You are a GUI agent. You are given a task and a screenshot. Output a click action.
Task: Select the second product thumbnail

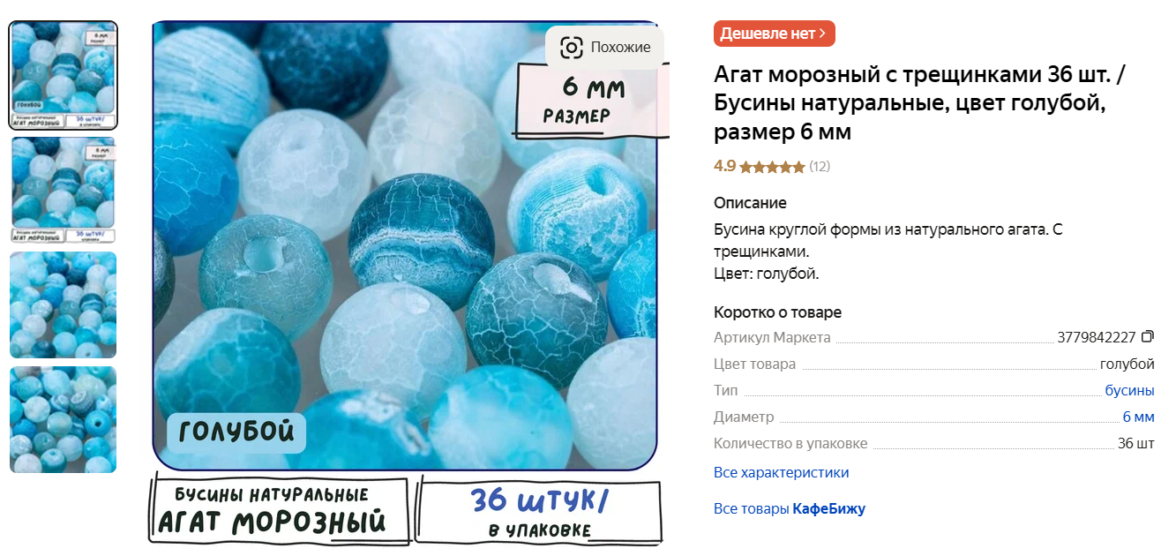[63, 190]
